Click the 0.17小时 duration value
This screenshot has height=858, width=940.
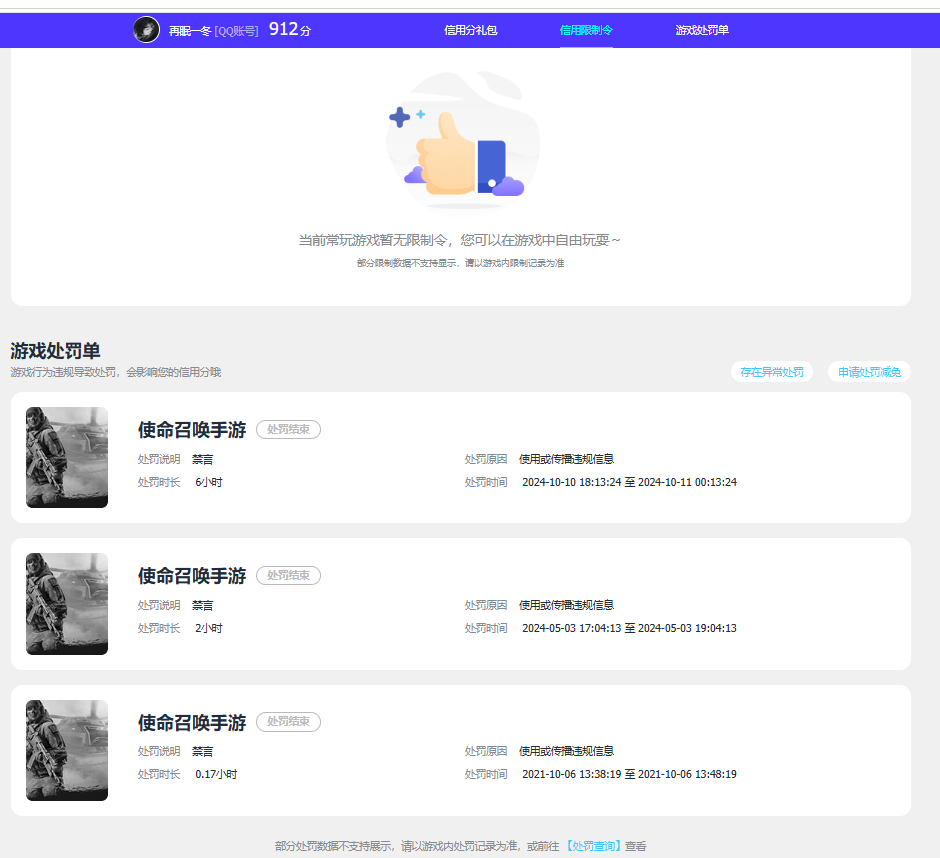pos(216,774)
